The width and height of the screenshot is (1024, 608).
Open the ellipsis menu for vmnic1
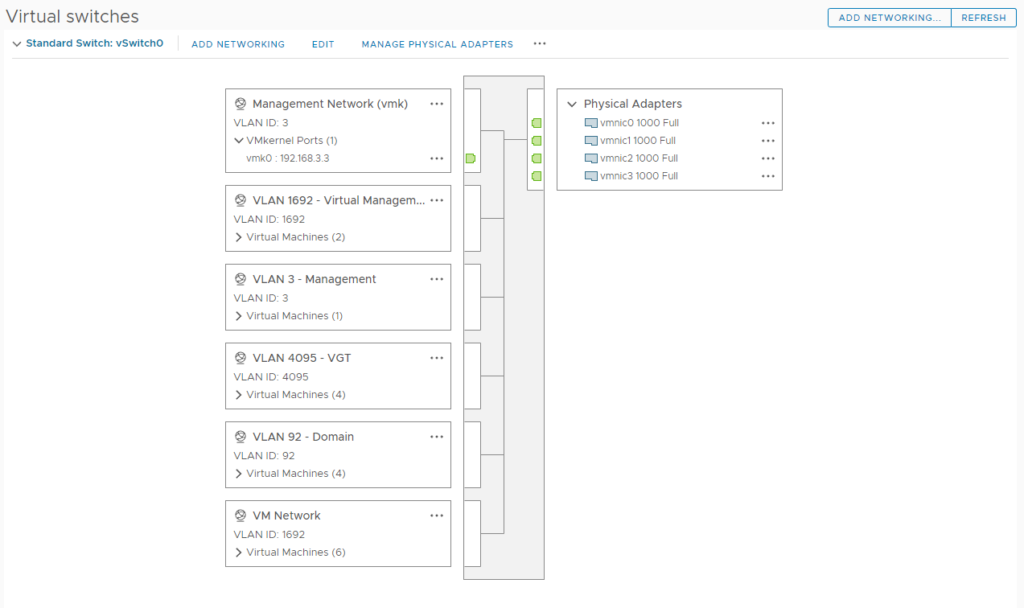[767, 141]
